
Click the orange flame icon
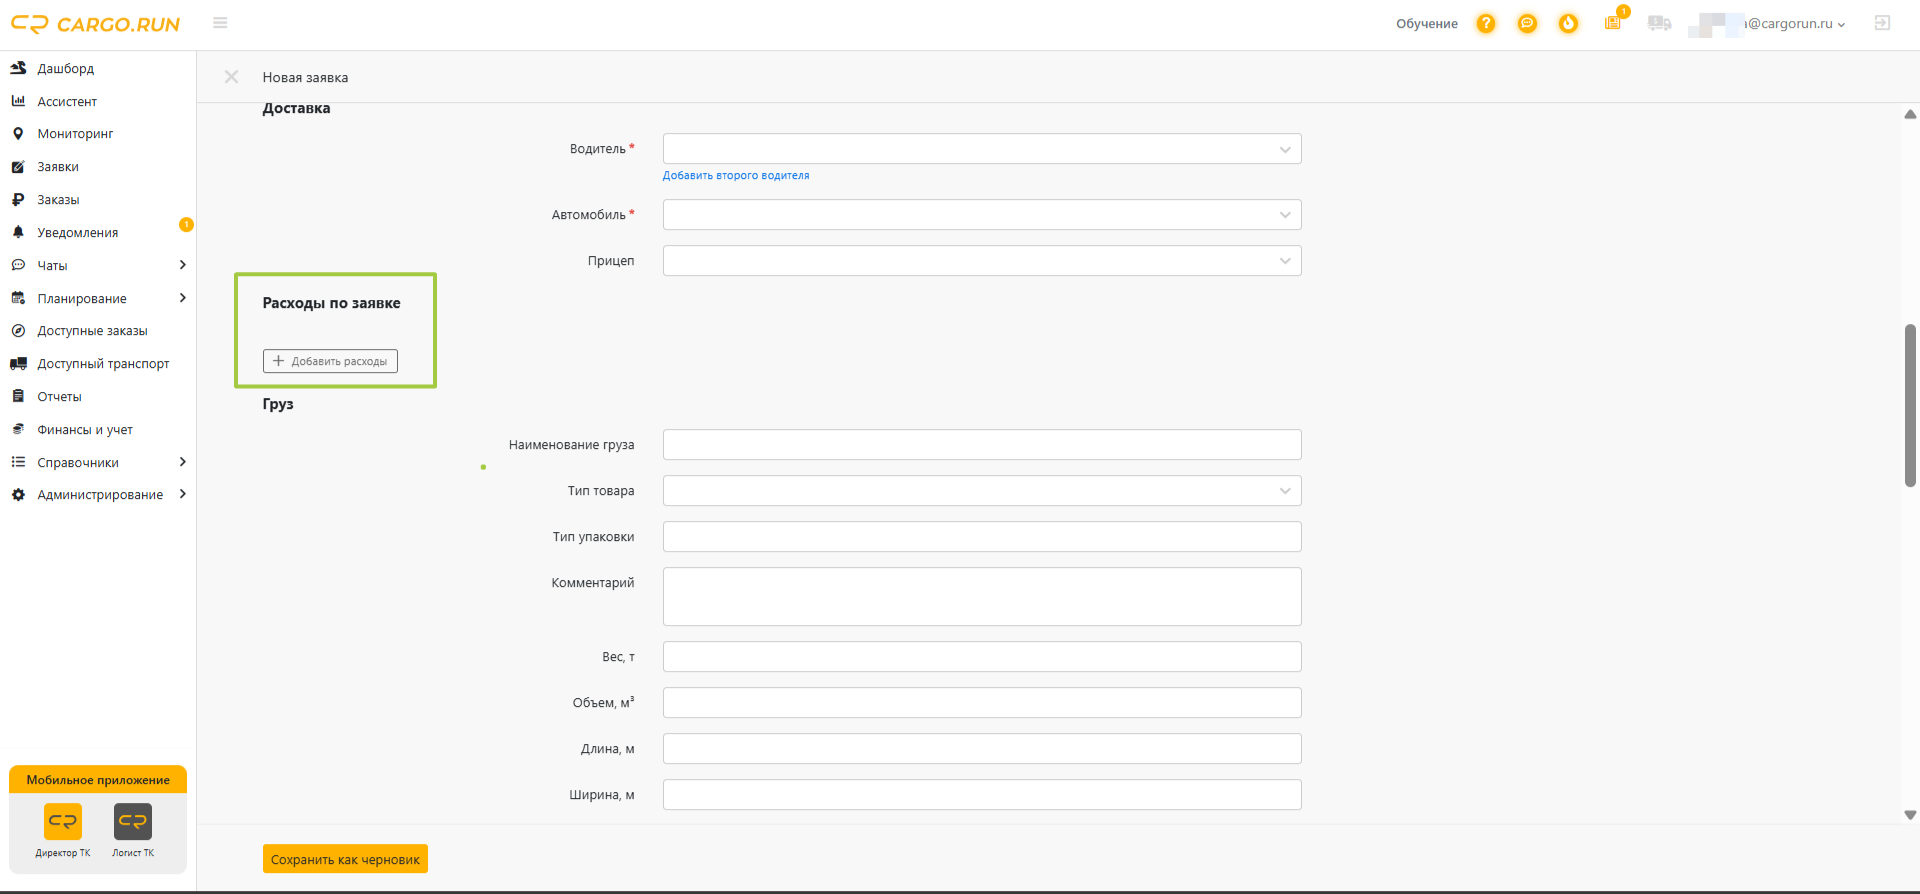tap(1568, 23)
